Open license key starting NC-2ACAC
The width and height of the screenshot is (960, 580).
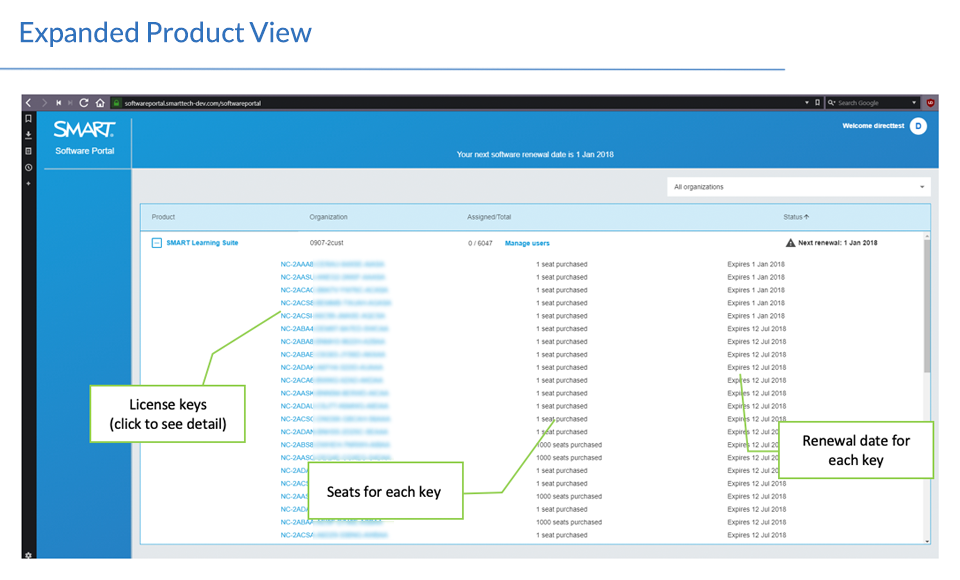tap(334, 290)
